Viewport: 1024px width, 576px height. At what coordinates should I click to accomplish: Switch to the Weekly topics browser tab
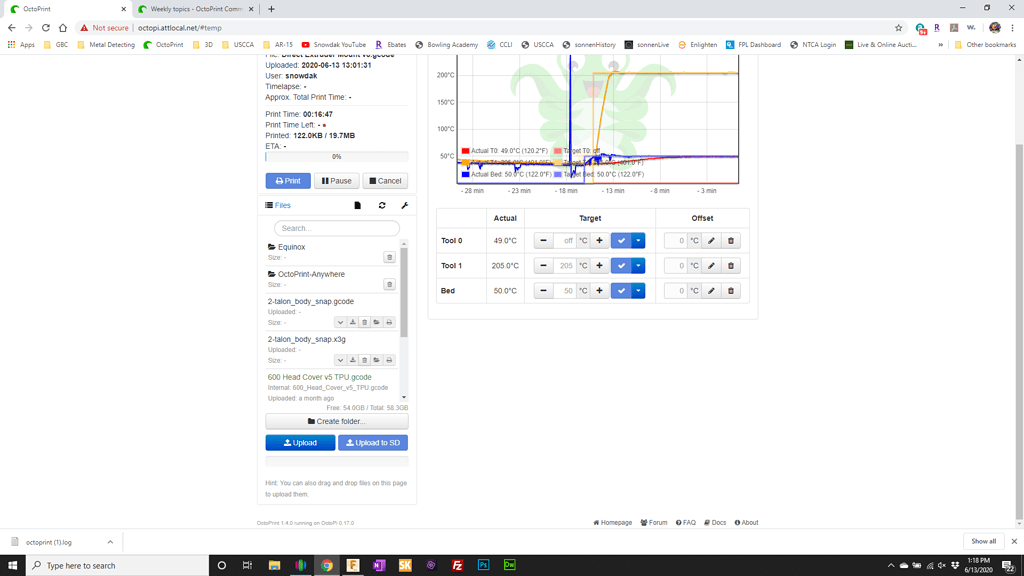tap(195, 9)
